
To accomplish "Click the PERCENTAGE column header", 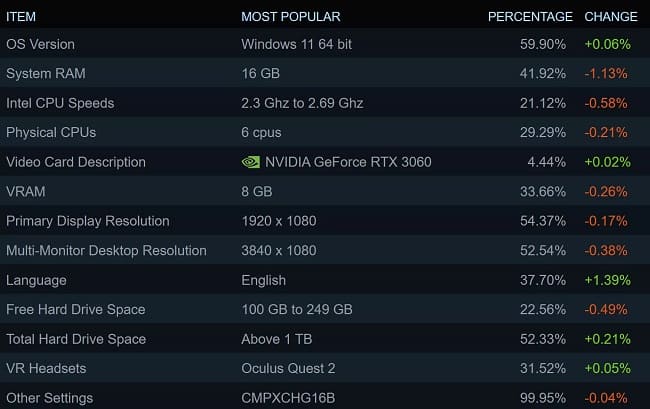I will tap(530, 17).
